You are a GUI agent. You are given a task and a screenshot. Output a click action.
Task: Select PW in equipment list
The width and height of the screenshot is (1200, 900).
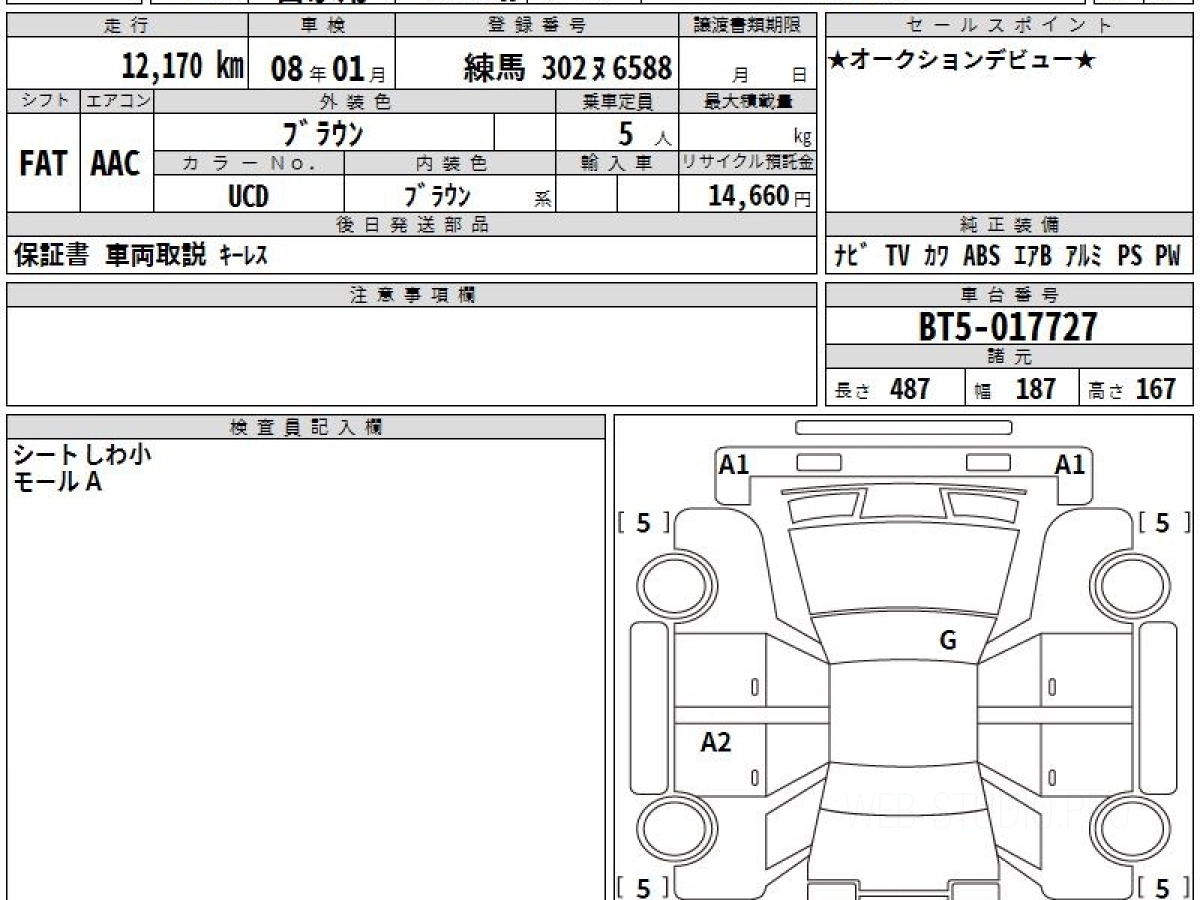pyautogui.click(x=1168, y=256)
